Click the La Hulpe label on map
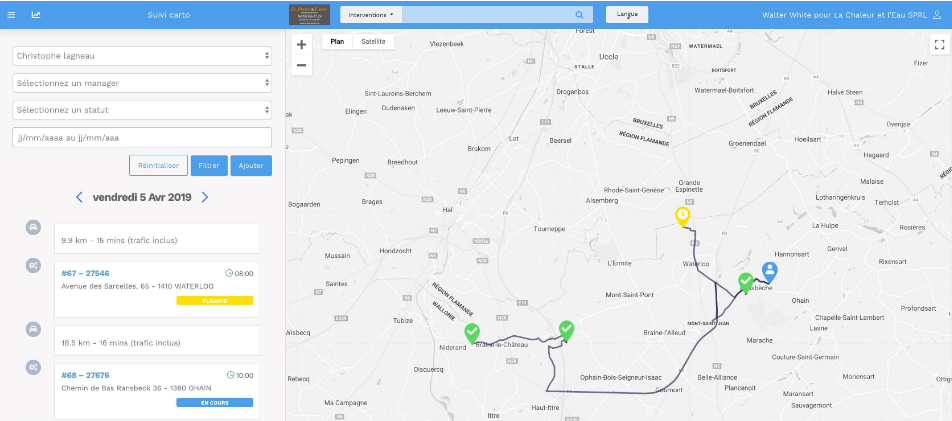952x421 pixels. point(824,225)
